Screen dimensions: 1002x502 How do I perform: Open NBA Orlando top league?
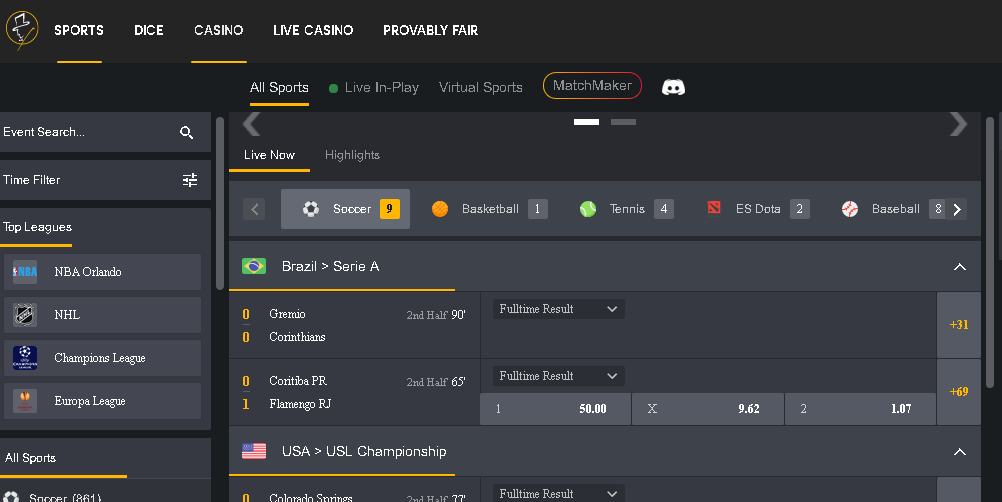102,271
